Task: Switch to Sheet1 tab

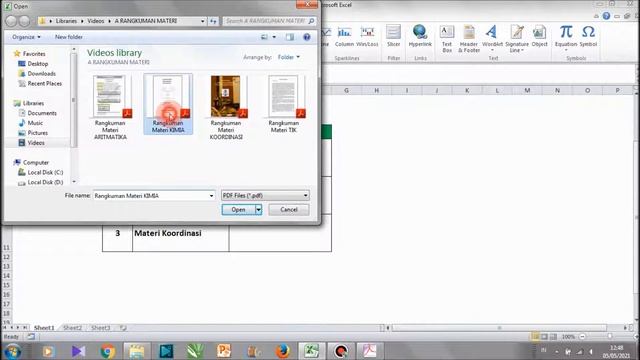Action: point(44,328)
